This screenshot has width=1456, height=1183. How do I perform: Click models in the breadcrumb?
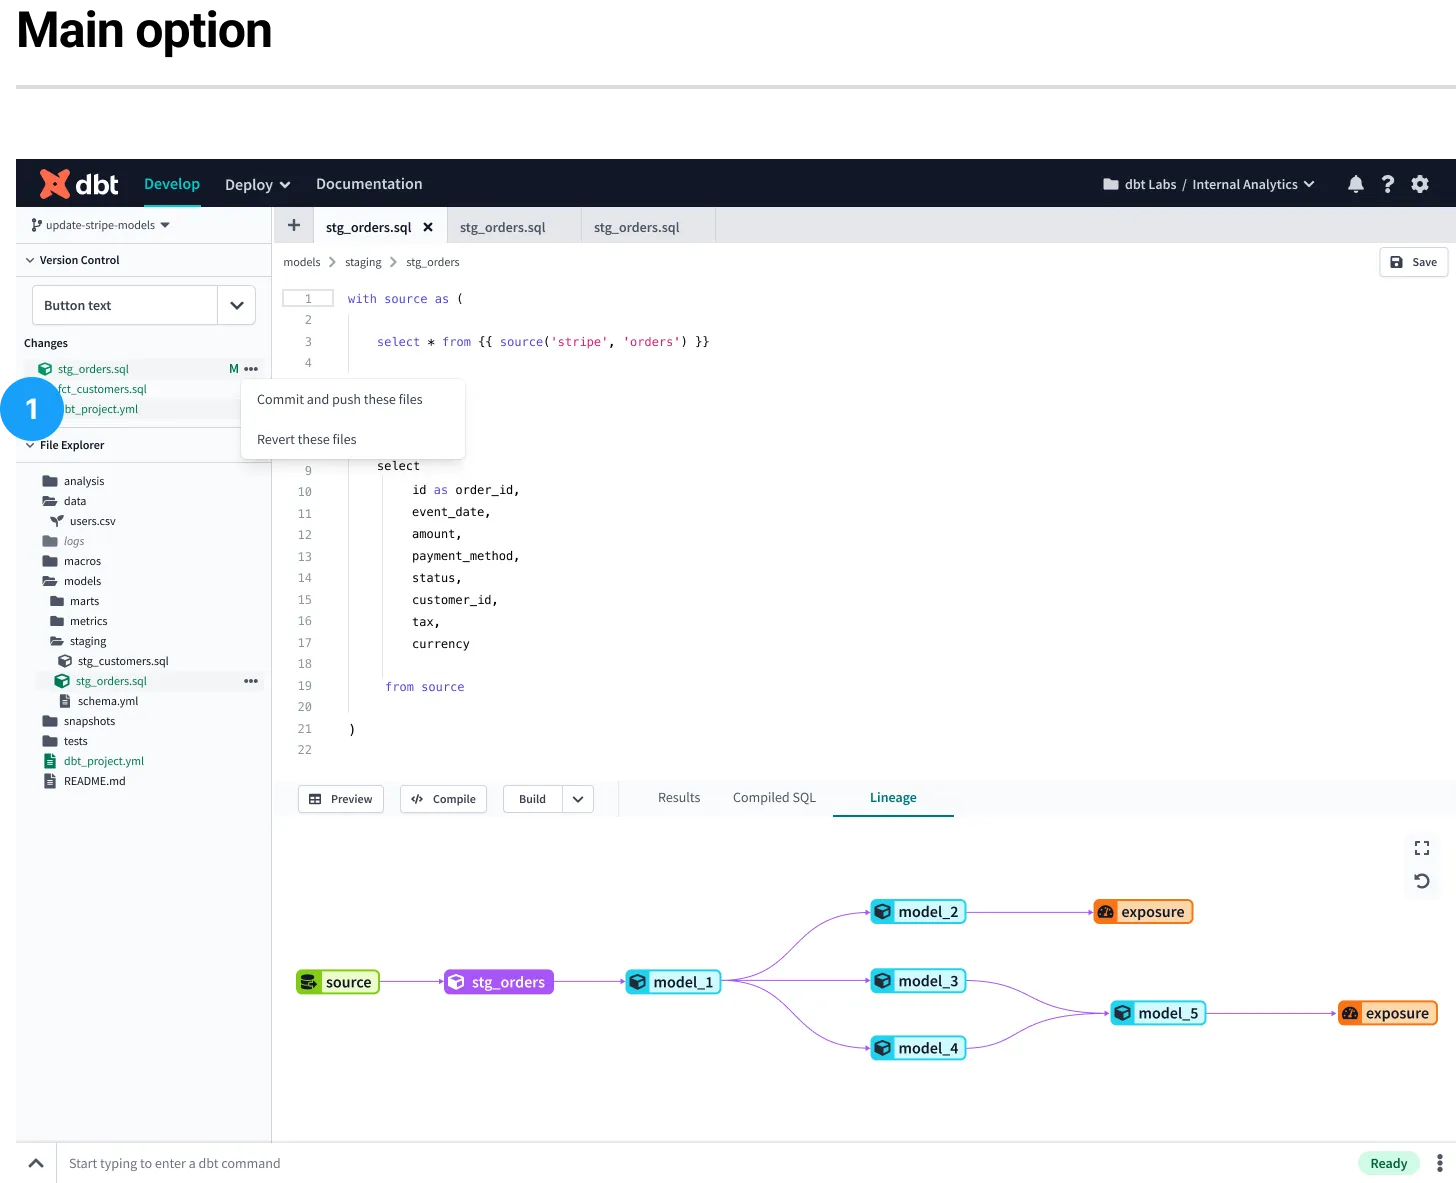click(302, 262)
